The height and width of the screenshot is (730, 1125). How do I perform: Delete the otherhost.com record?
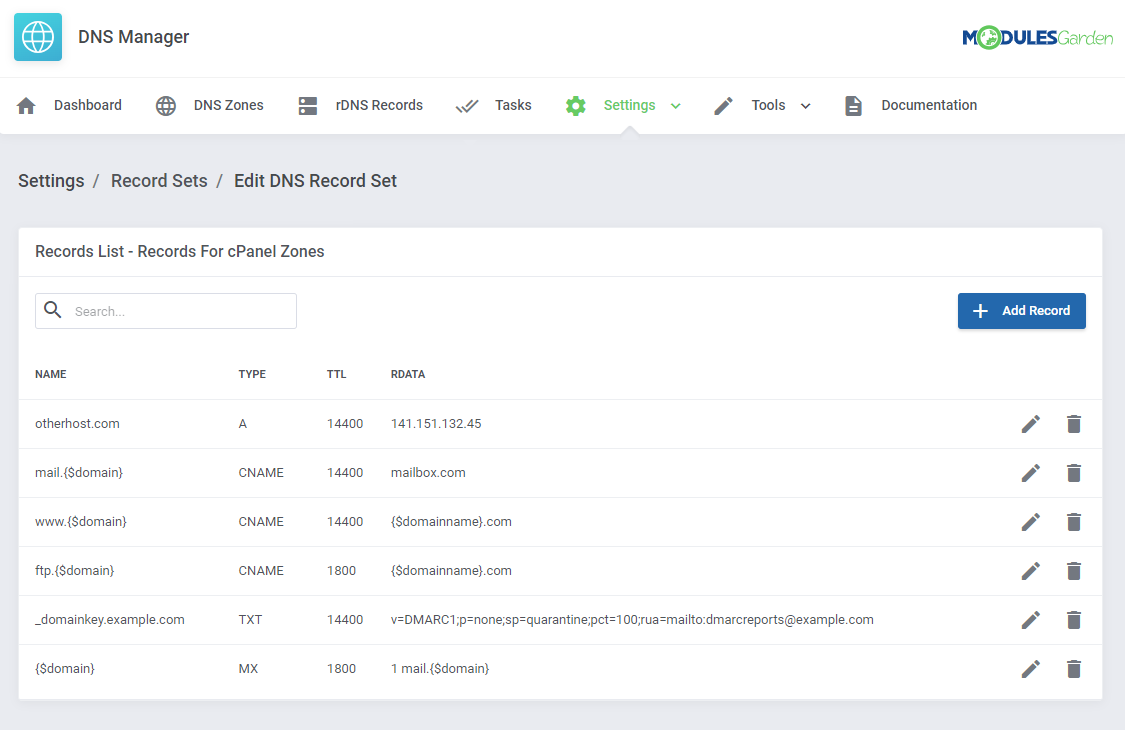point(1074,424)
